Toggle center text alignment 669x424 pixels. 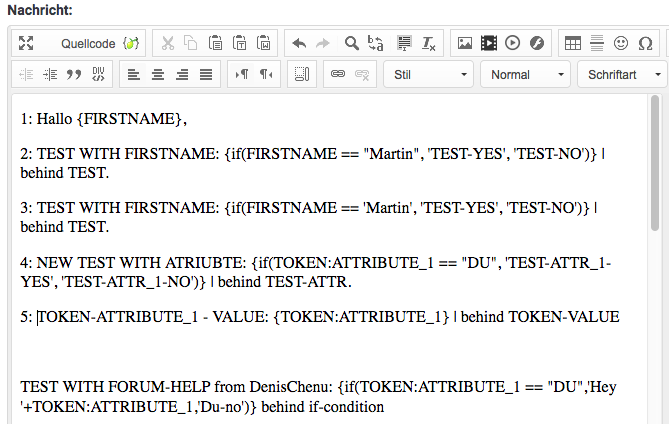tap(158, 74)
